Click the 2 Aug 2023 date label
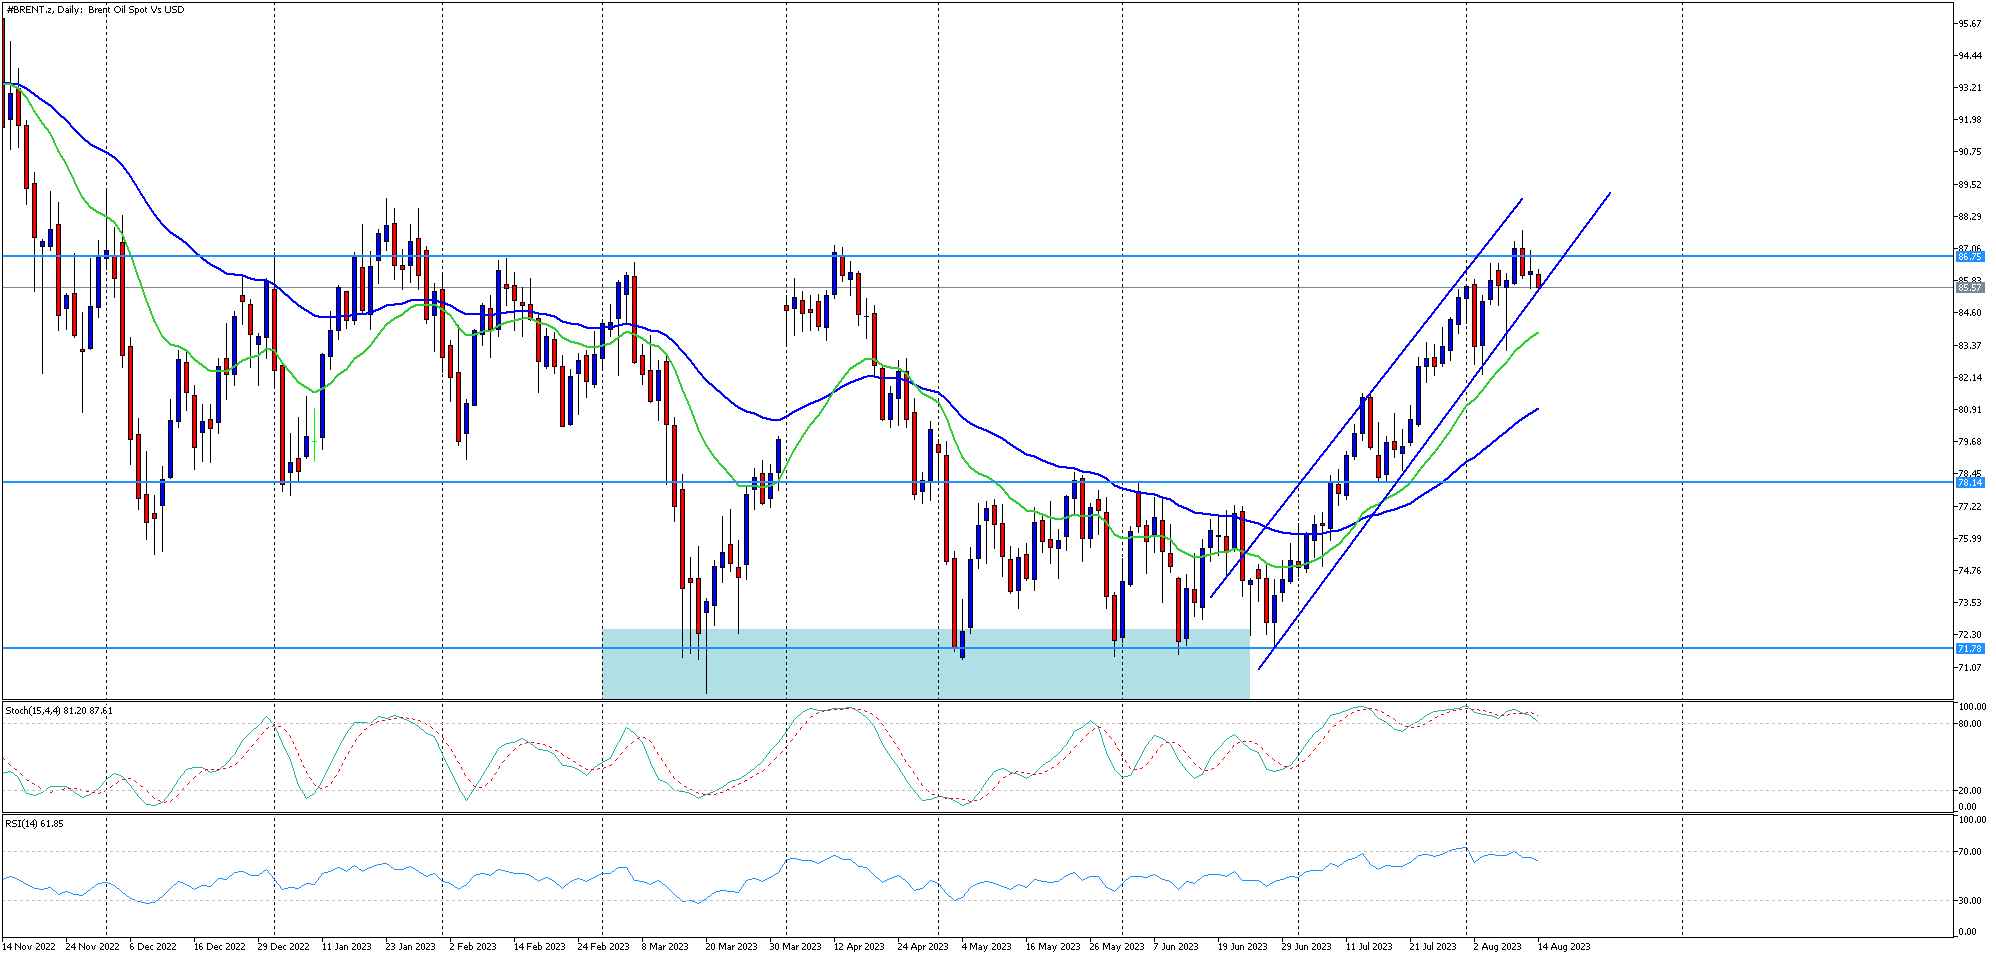This screenshot has height=958, width=1996. pyautogui.click(x=1497, y=946)
